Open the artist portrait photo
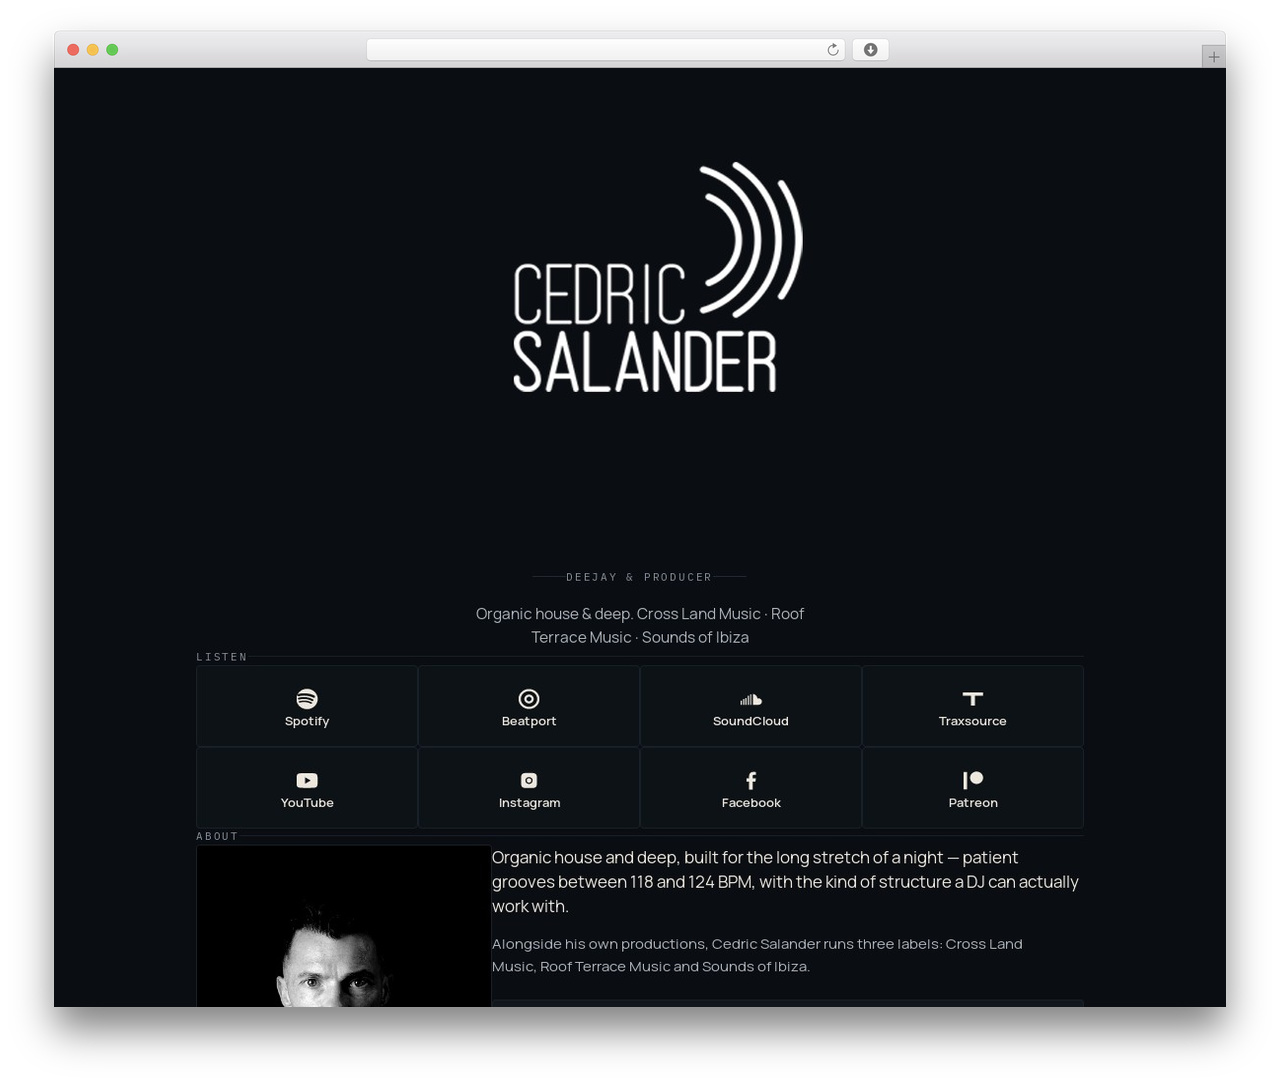 (x=344, y=926)
